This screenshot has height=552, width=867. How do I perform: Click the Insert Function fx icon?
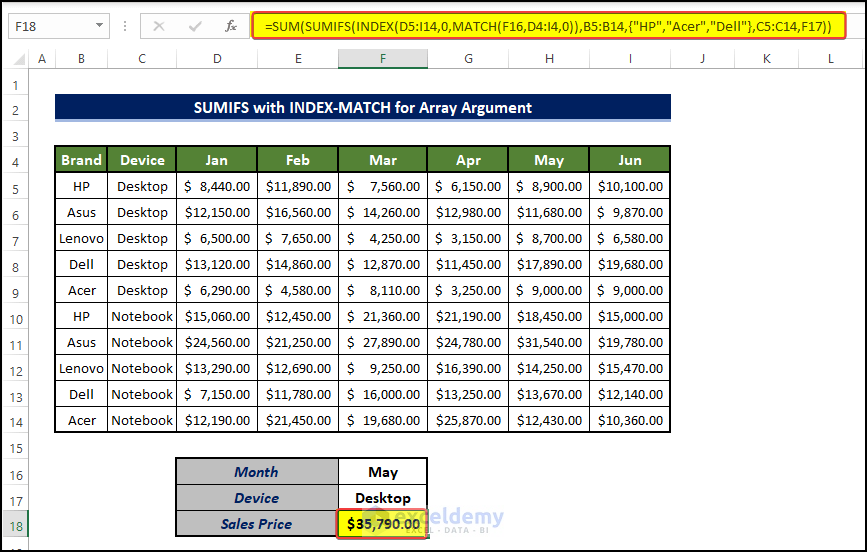(x=230, y=25)
